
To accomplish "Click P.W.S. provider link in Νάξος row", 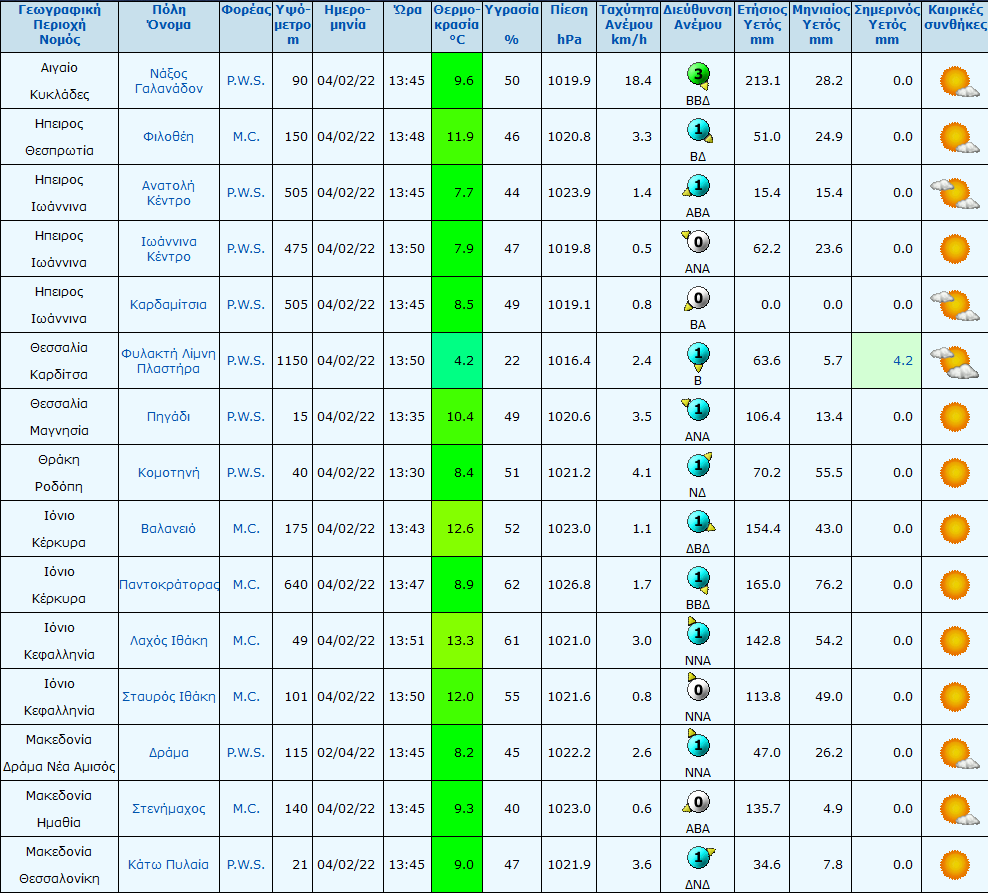I will pos(246,81).
